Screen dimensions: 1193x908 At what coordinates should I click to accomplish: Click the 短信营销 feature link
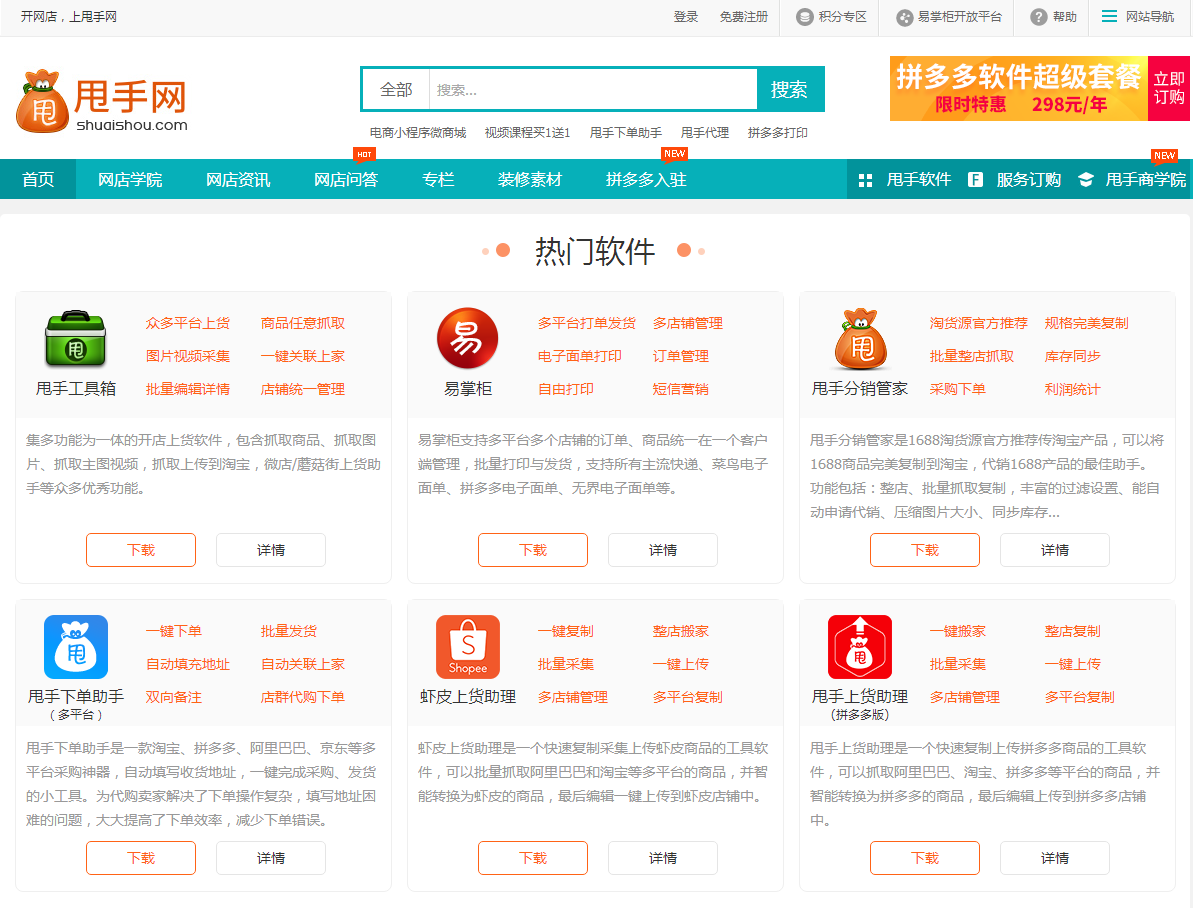(x=680, y=389)
